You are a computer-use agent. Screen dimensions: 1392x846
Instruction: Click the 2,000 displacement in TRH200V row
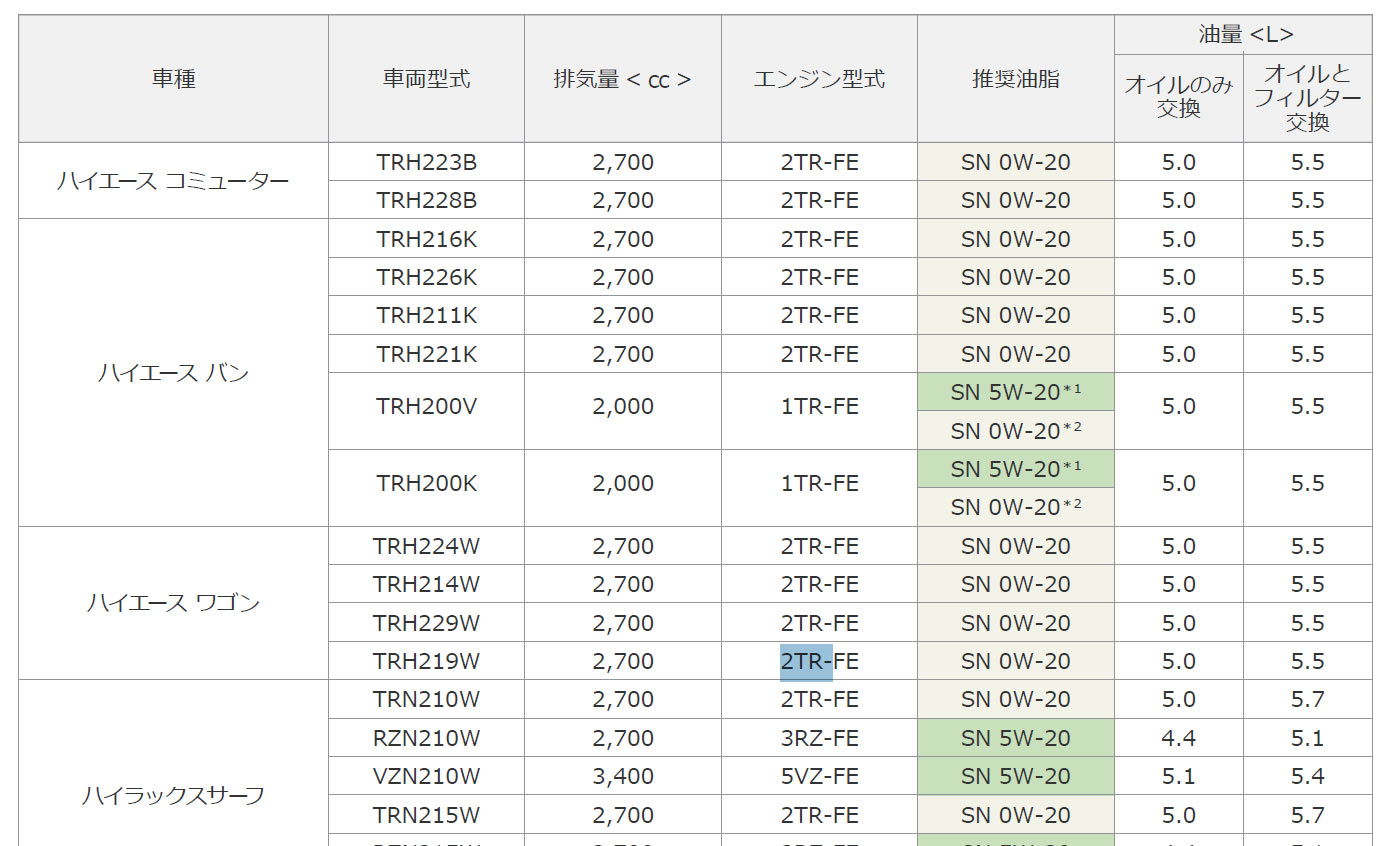tap(623, 406)
